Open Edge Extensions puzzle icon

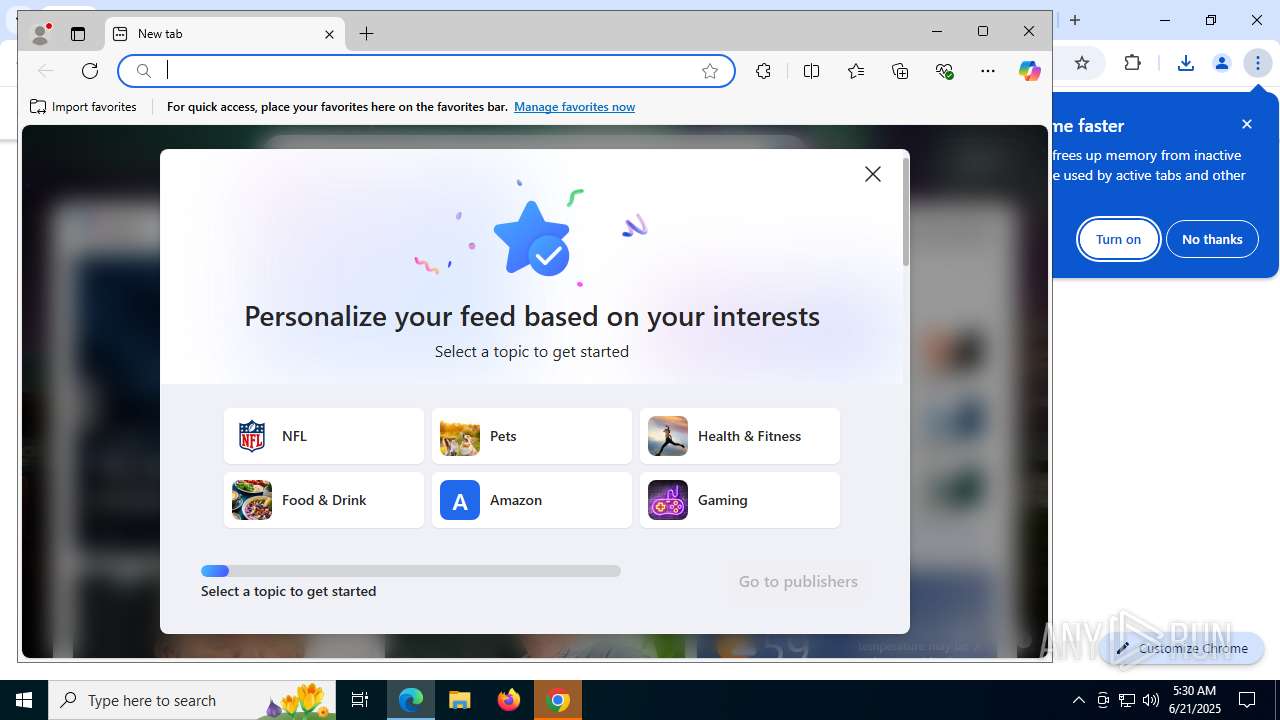tap(763, 71)
